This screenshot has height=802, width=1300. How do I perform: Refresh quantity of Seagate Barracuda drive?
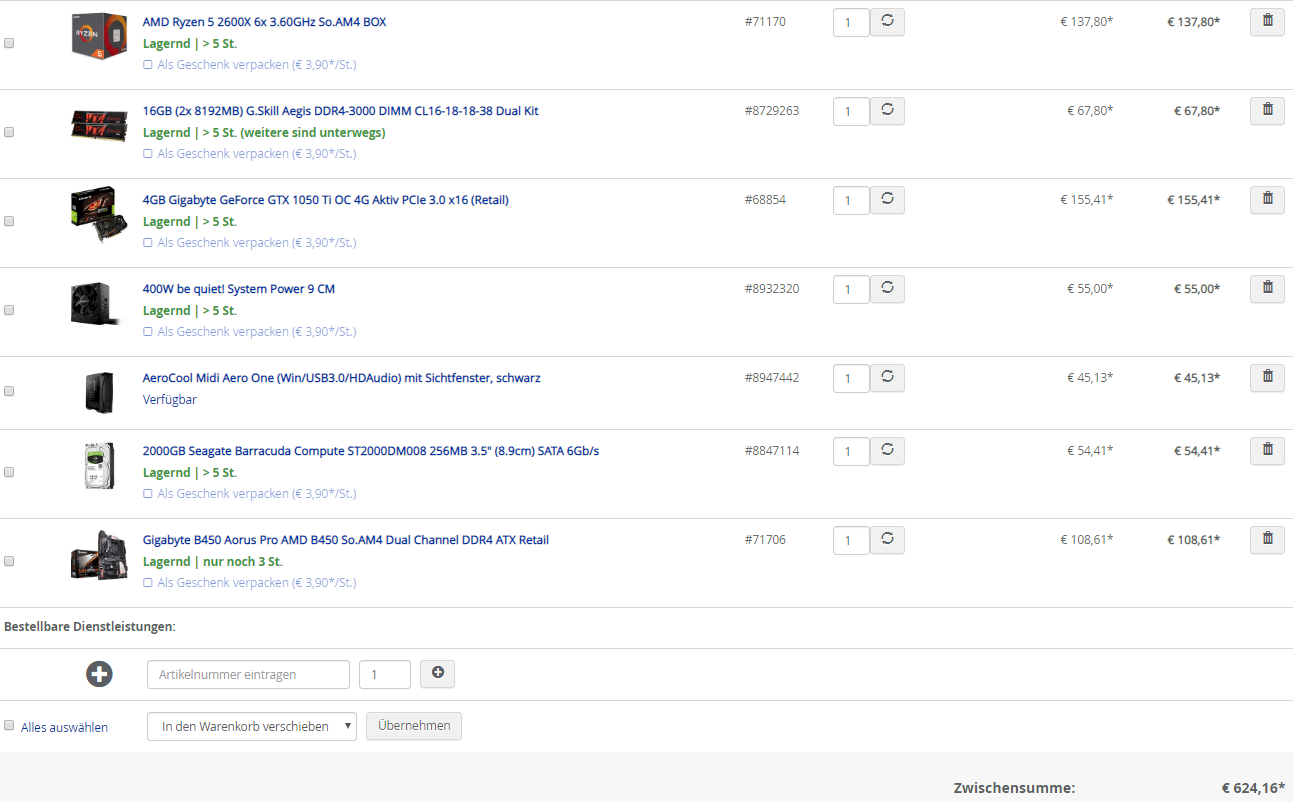(887, 451)
